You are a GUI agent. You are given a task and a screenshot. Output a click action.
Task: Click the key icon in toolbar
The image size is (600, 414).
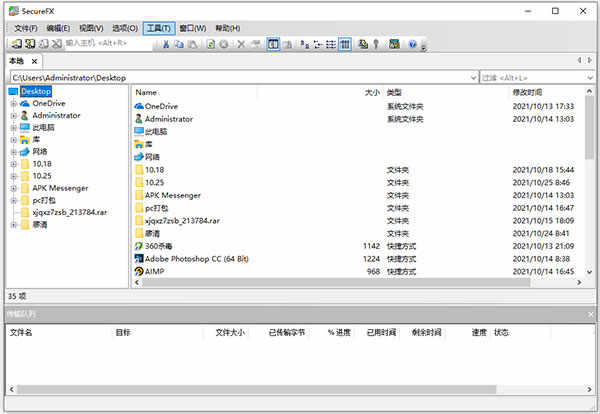[x=377, y=44]
